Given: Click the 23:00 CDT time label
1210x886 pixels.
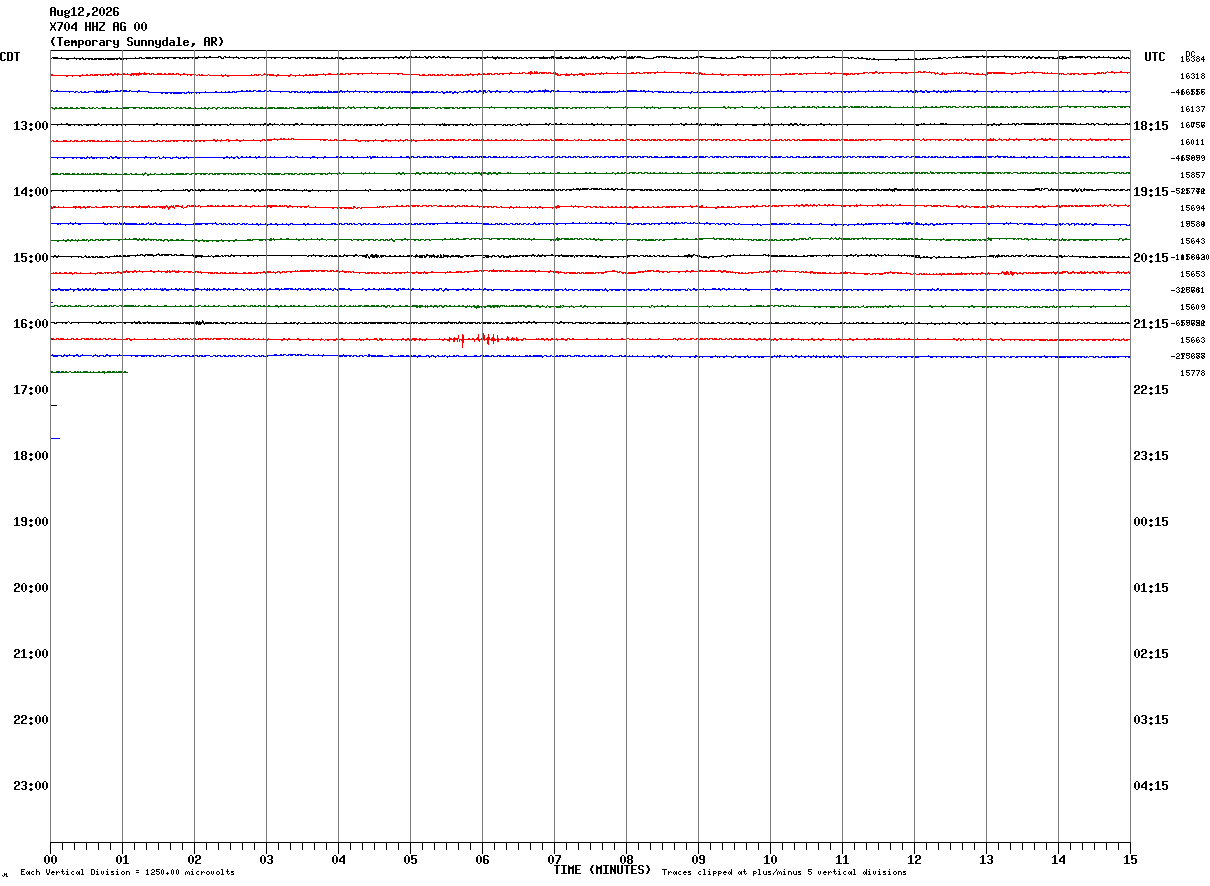Looking at the screenshot, I should [x=31, y=786].
